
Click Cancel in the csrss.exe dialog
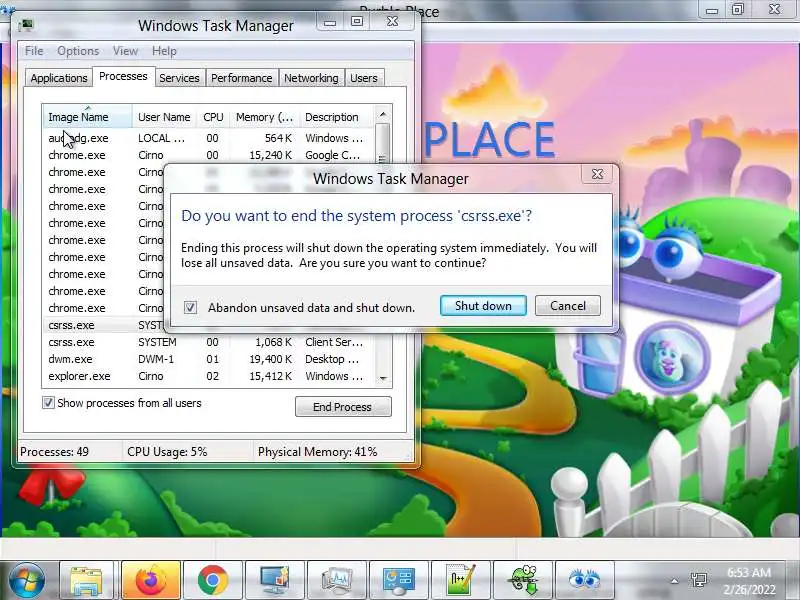pos(568,306)
